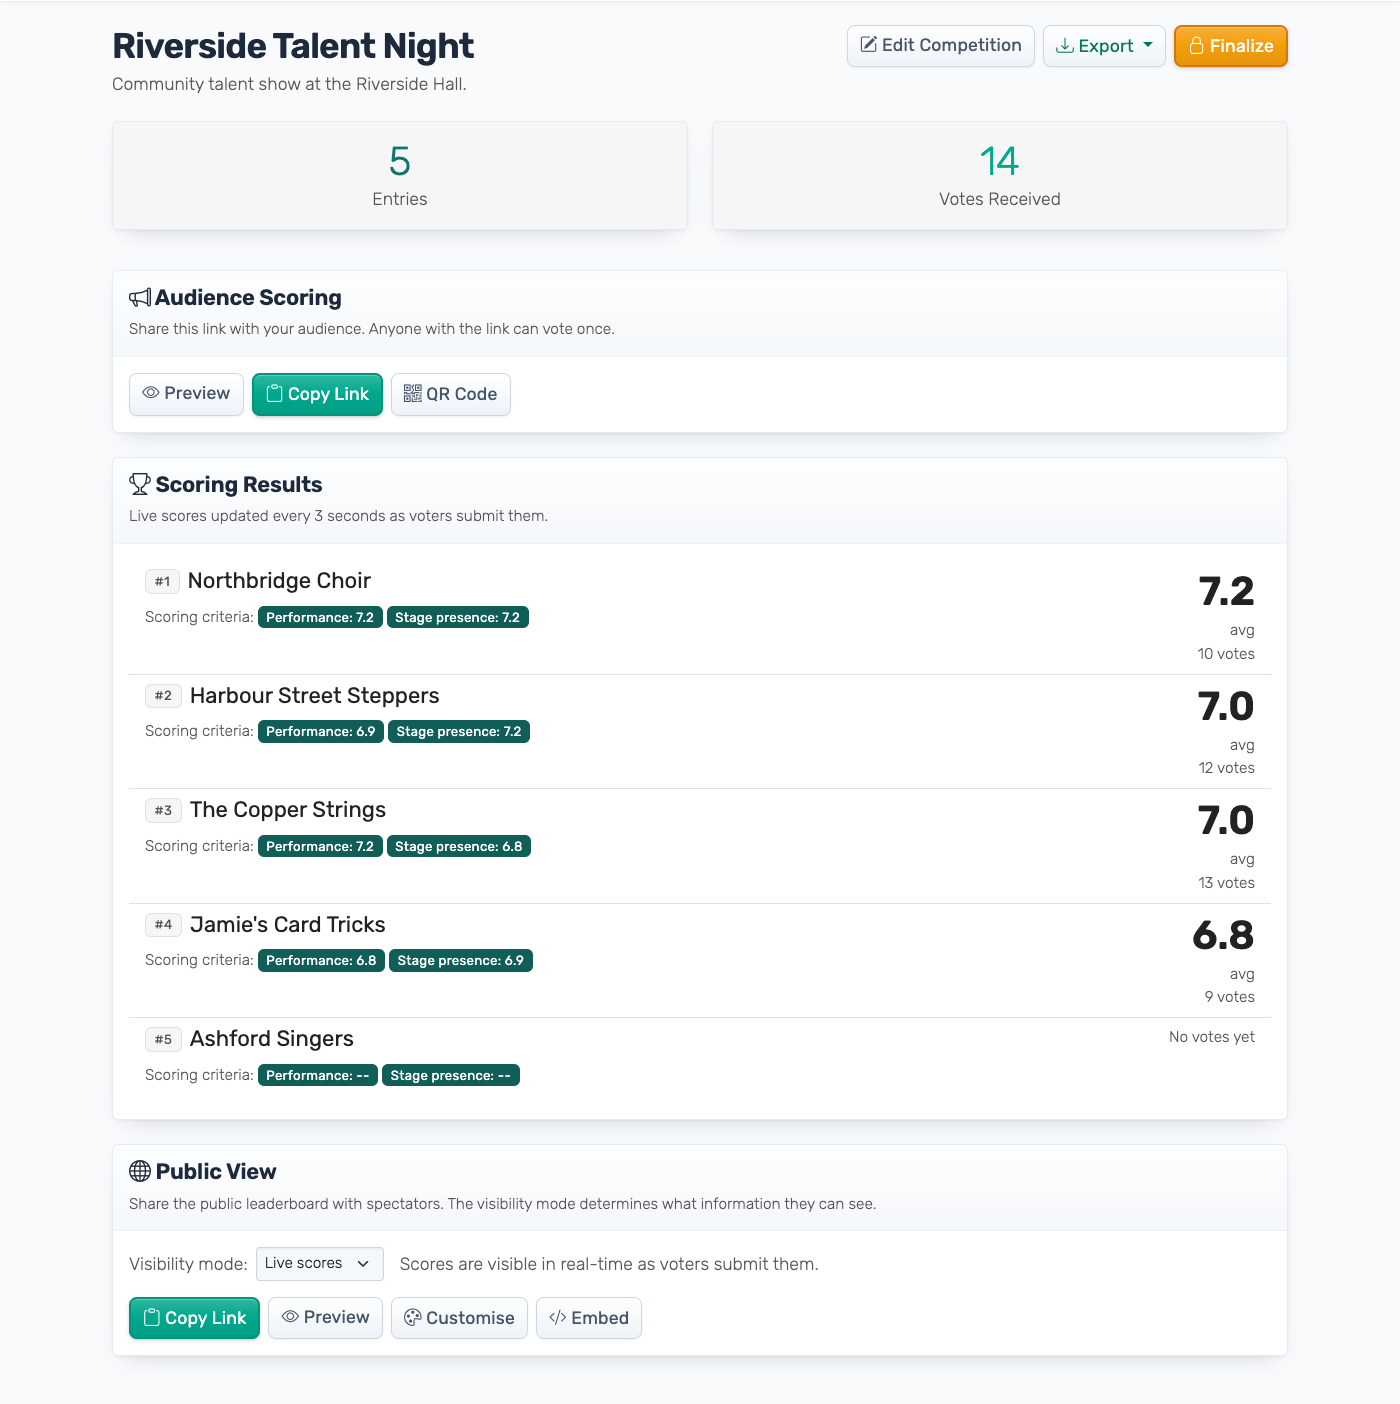This screenshot has height=1404, width=1400.
Task: Click the Embed button
Action: (x=589, y=1318)
